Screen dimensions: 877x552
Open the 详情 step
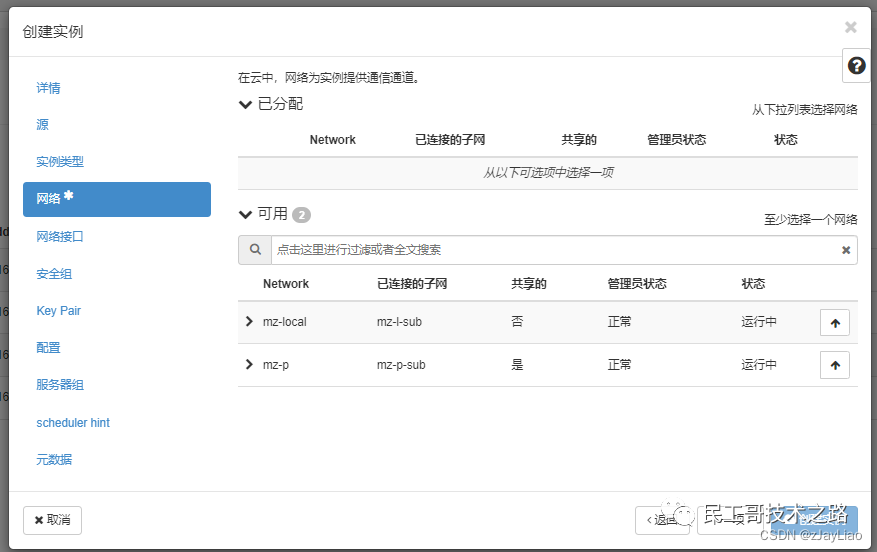coord(48,88)
